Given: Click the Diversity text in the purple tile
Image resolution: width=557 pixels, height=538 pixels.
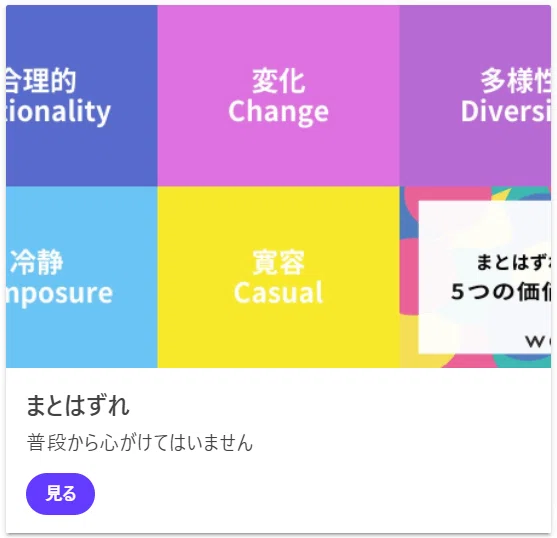Looking at the screenshot, I should pos(506,111).
